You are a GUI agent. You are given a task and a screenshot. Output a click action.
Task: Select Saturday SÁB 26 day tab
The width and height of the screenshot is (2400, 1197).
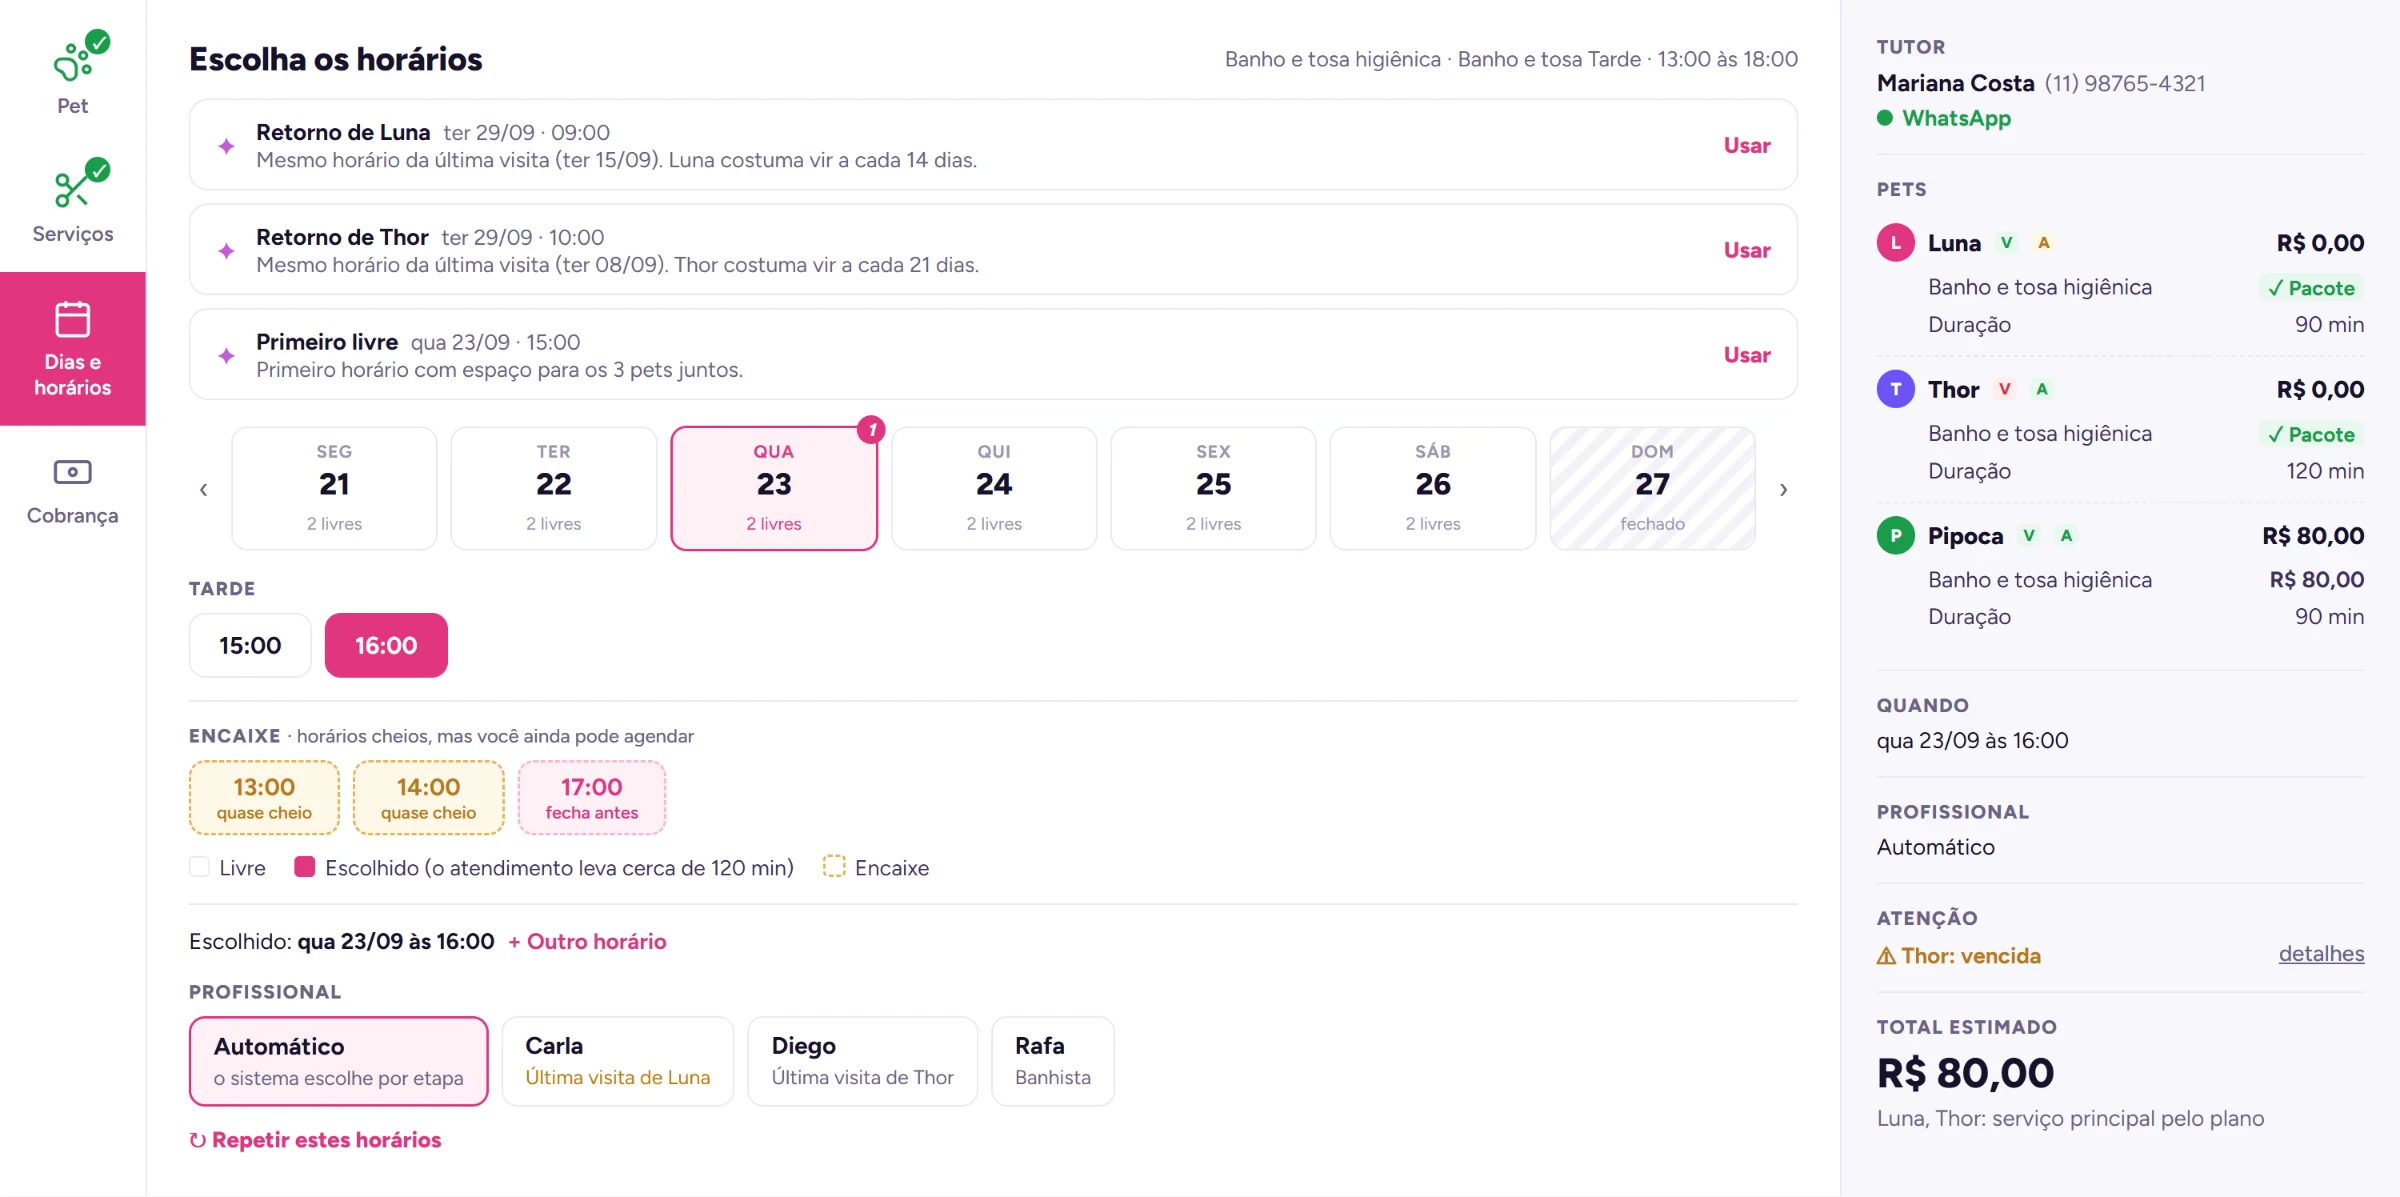pyautogui.click(x=1432, y=488)
